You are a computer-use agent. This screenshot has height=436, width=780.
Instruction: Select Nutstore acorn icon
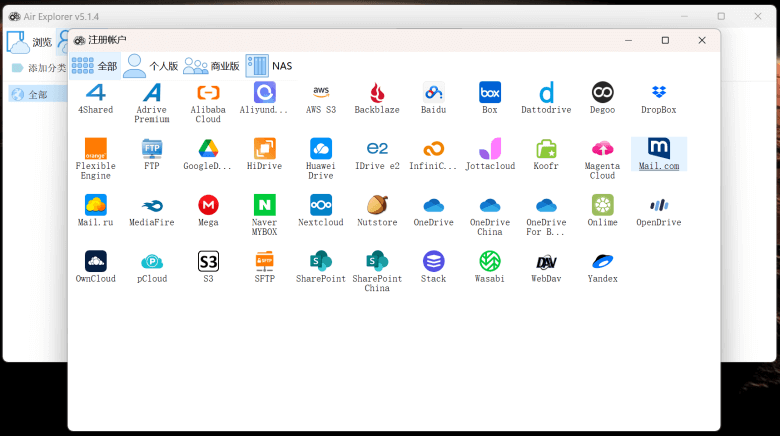point(377,205)
